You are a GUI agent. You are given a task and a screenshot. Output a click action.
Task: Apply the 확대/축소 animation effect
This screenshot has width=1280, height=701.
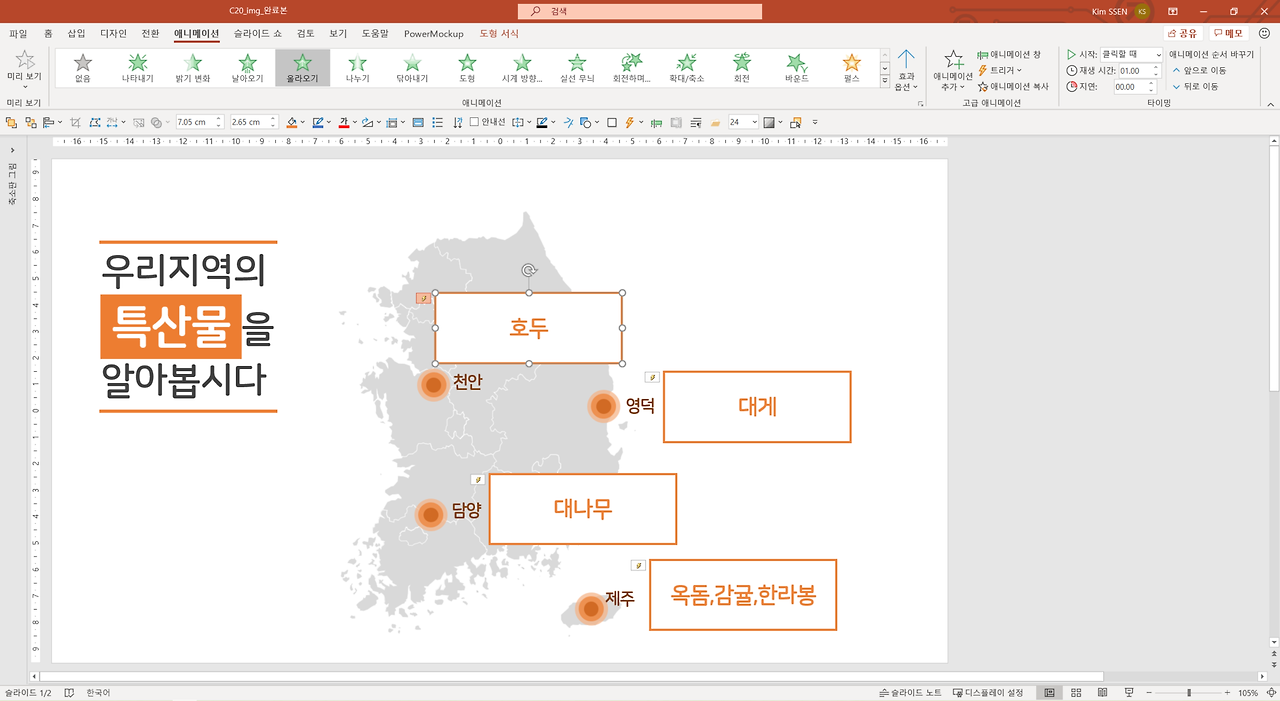click(x=687, y=68)
